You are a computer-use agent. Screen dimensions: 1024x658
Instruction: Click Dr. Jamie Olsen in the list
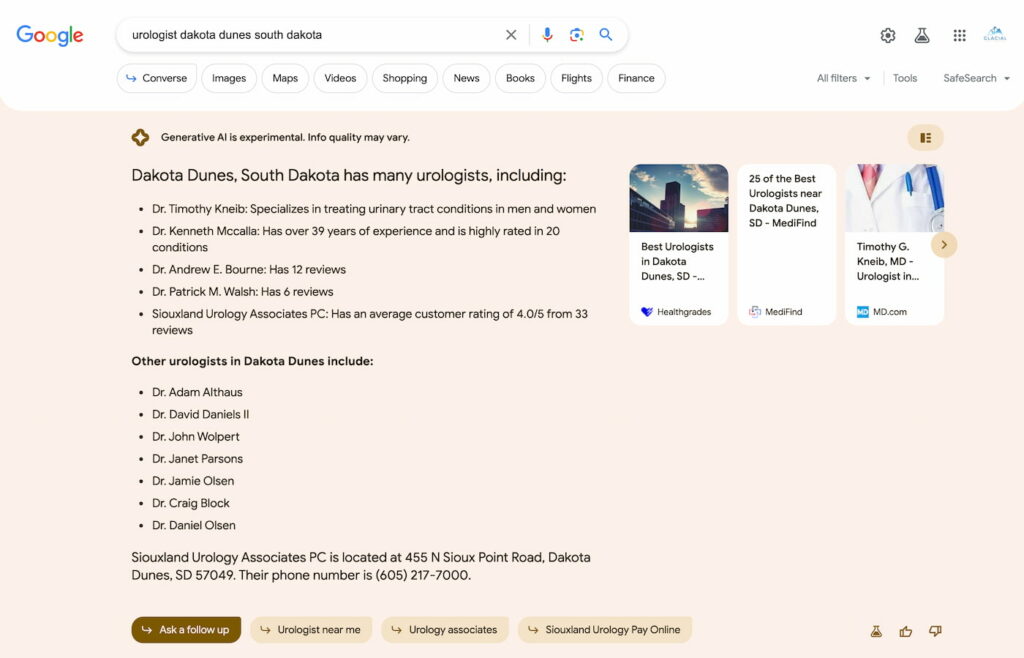[x=193, y=481]
